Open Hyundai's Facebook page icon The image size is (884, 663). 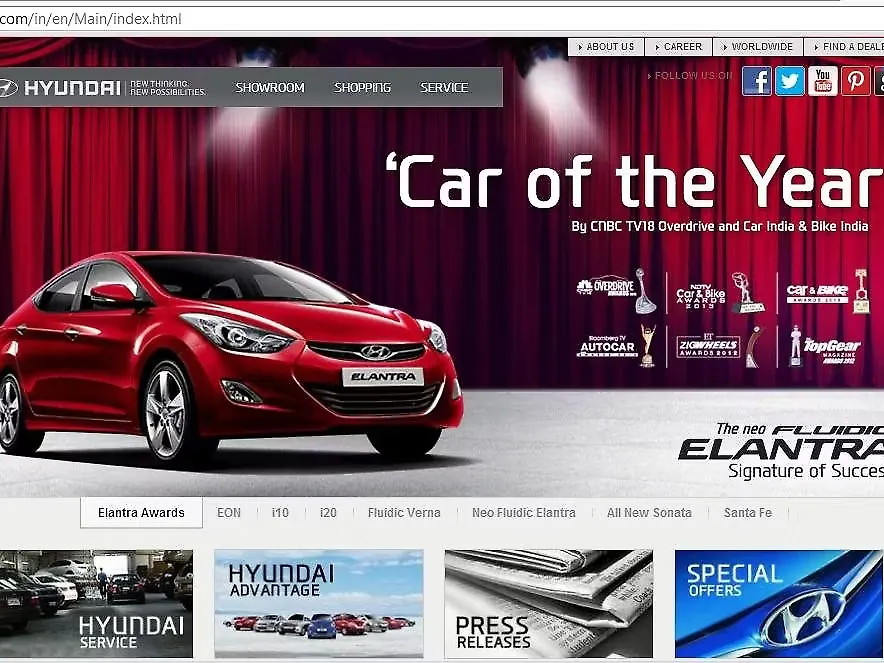click(x=757, y=81)
